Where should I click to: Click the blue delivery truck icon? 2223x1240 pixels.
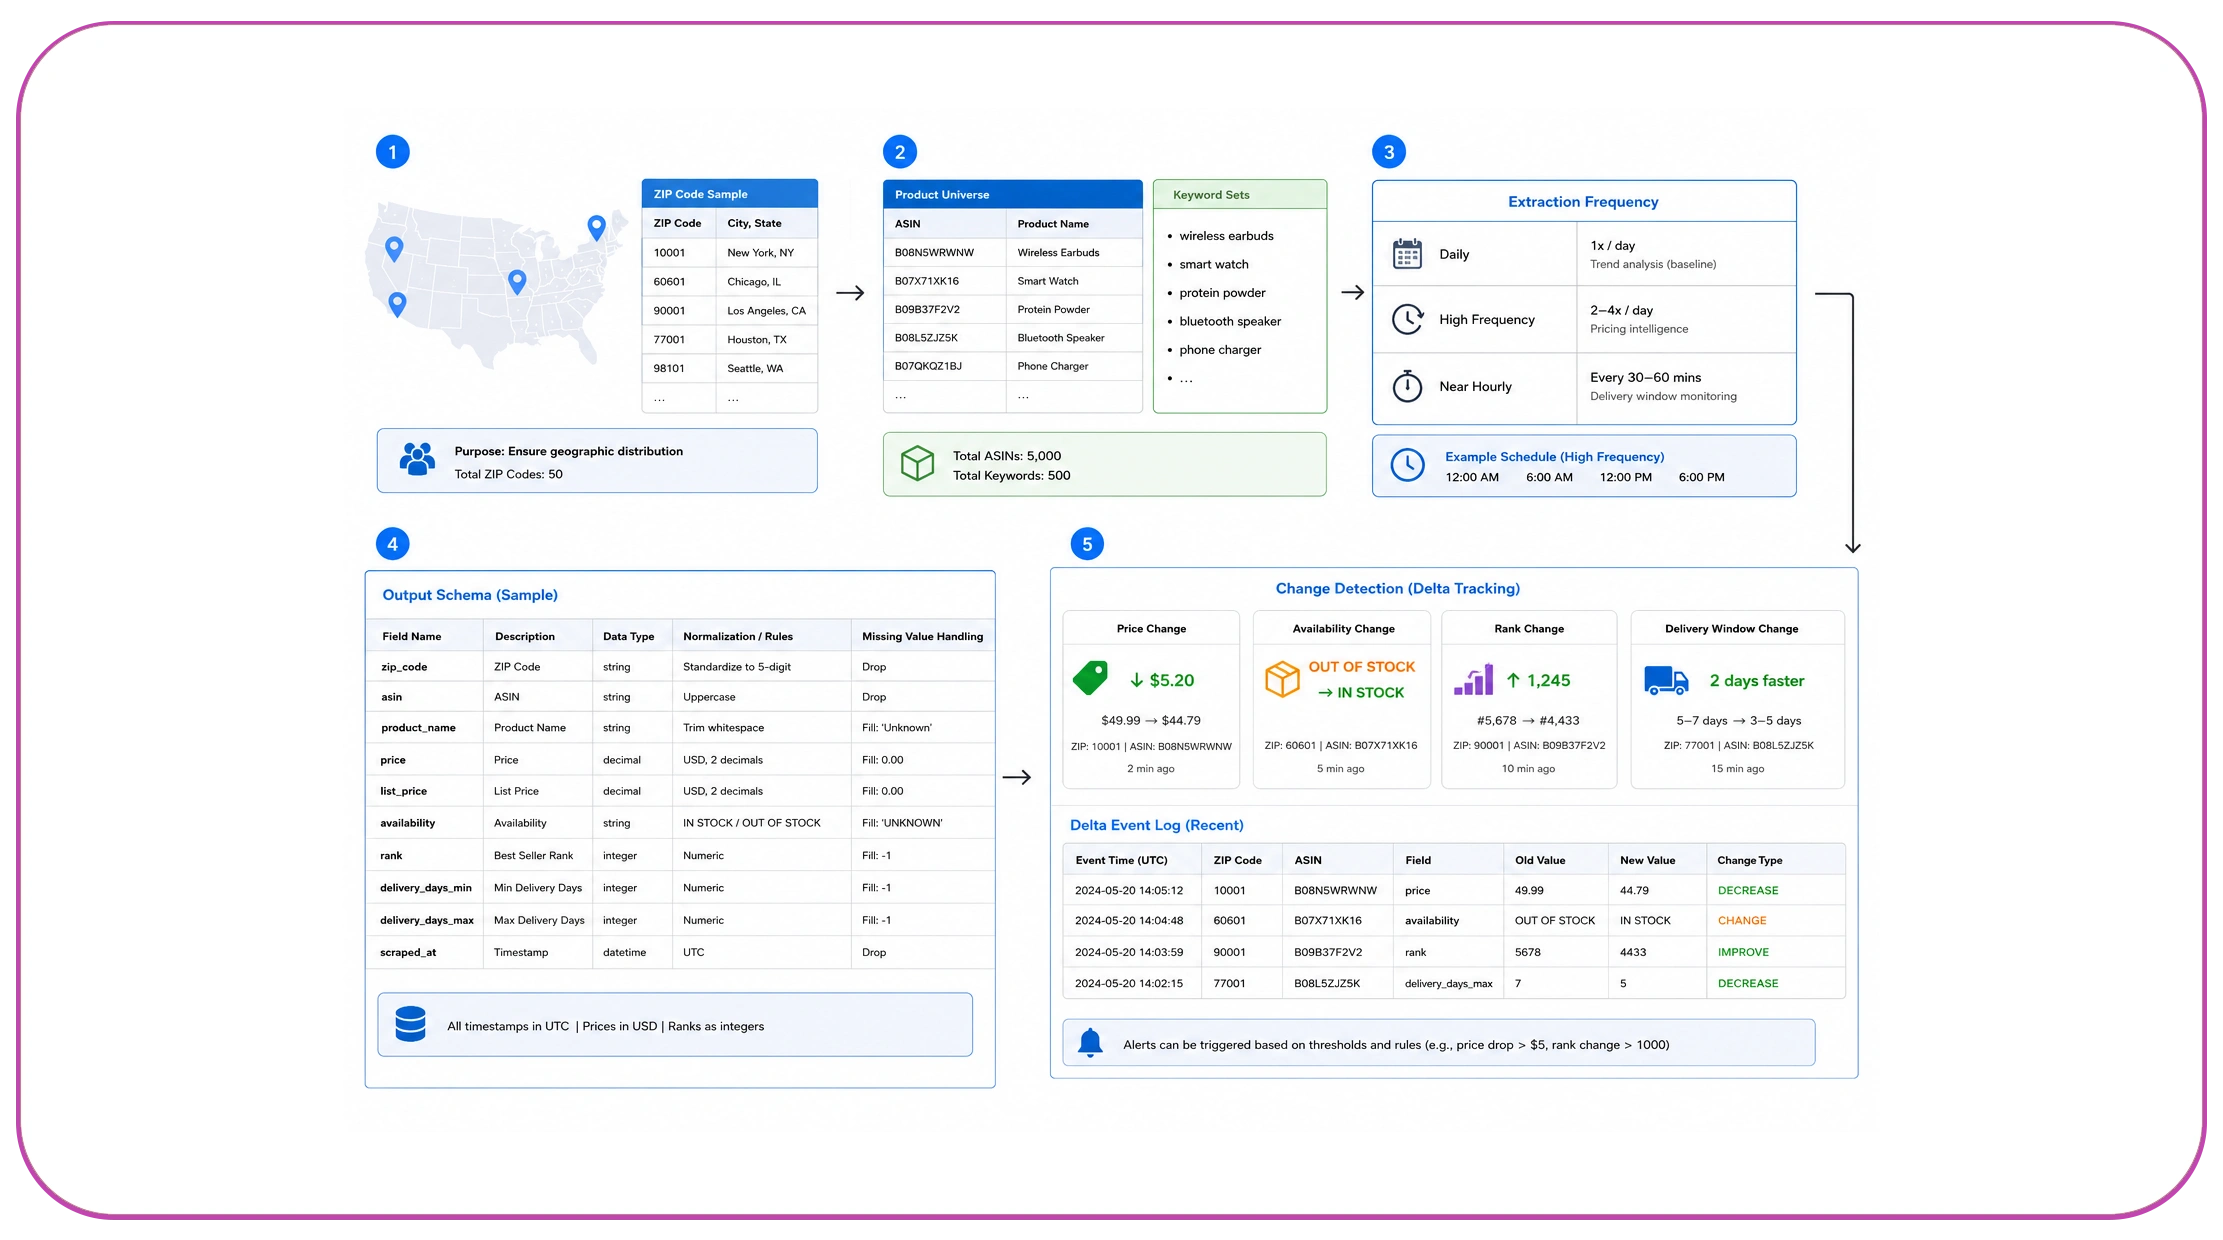pos(1666,680)
